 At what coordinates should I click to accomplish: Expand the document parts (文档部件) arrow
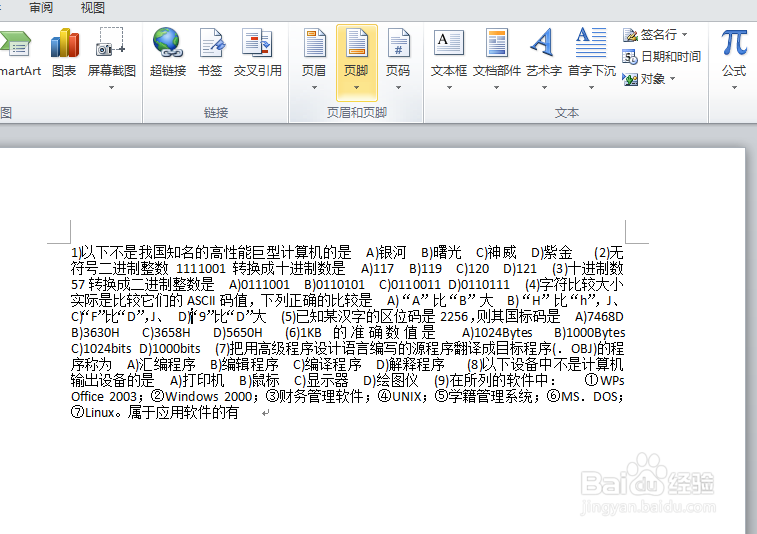(x=497, y=87)
